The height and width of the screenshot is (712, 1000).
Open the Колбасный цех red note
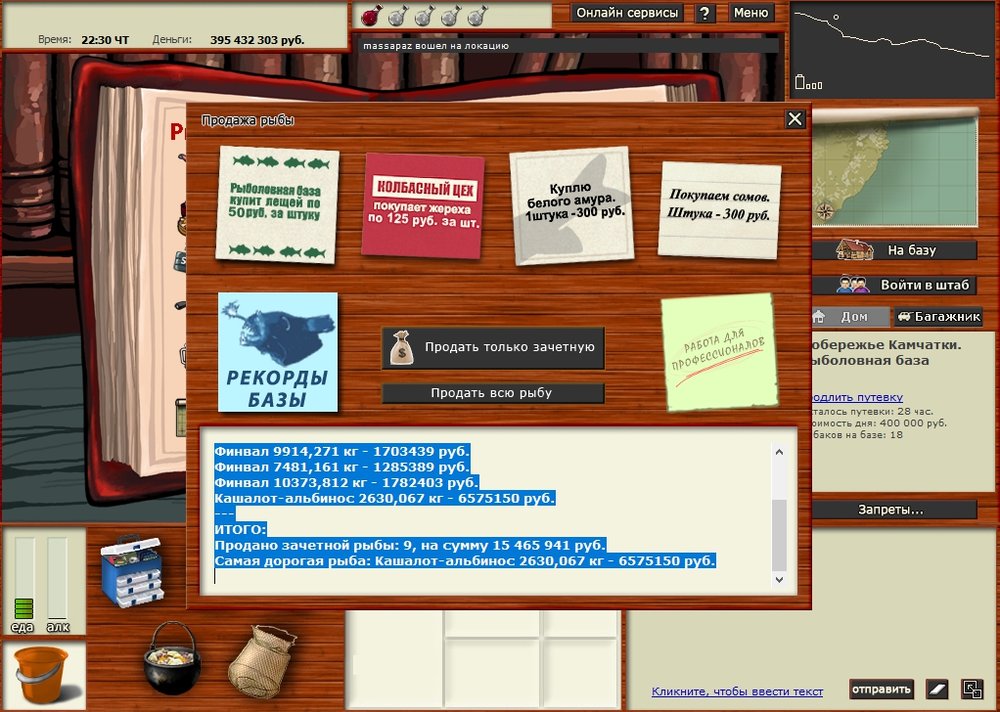pyautogui.click(x=423, y=205)
